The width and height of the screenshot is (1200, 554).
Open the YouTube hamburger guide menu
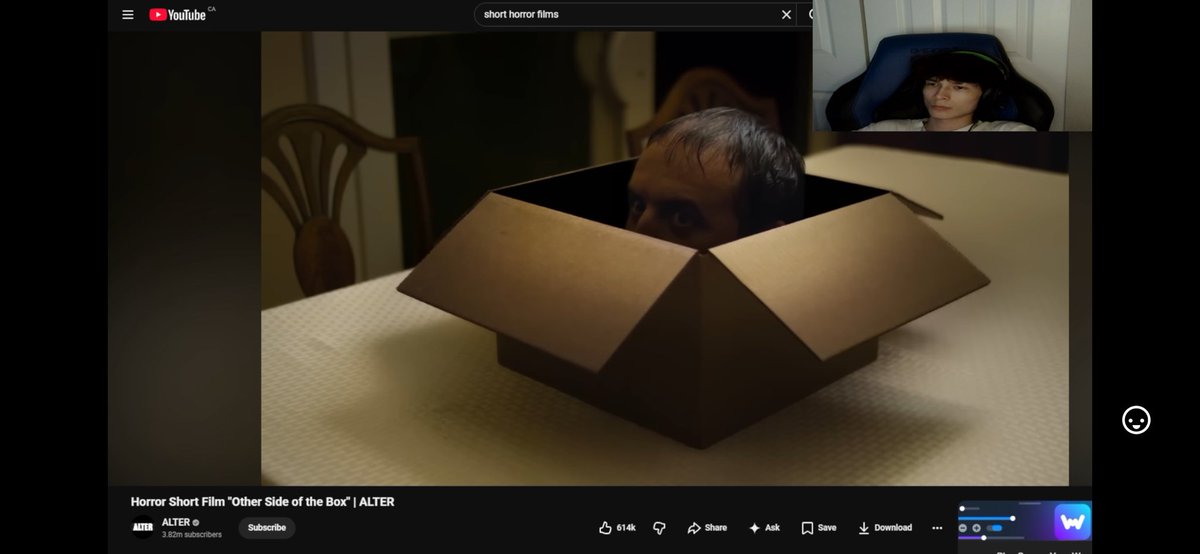[x=127, y=15]
